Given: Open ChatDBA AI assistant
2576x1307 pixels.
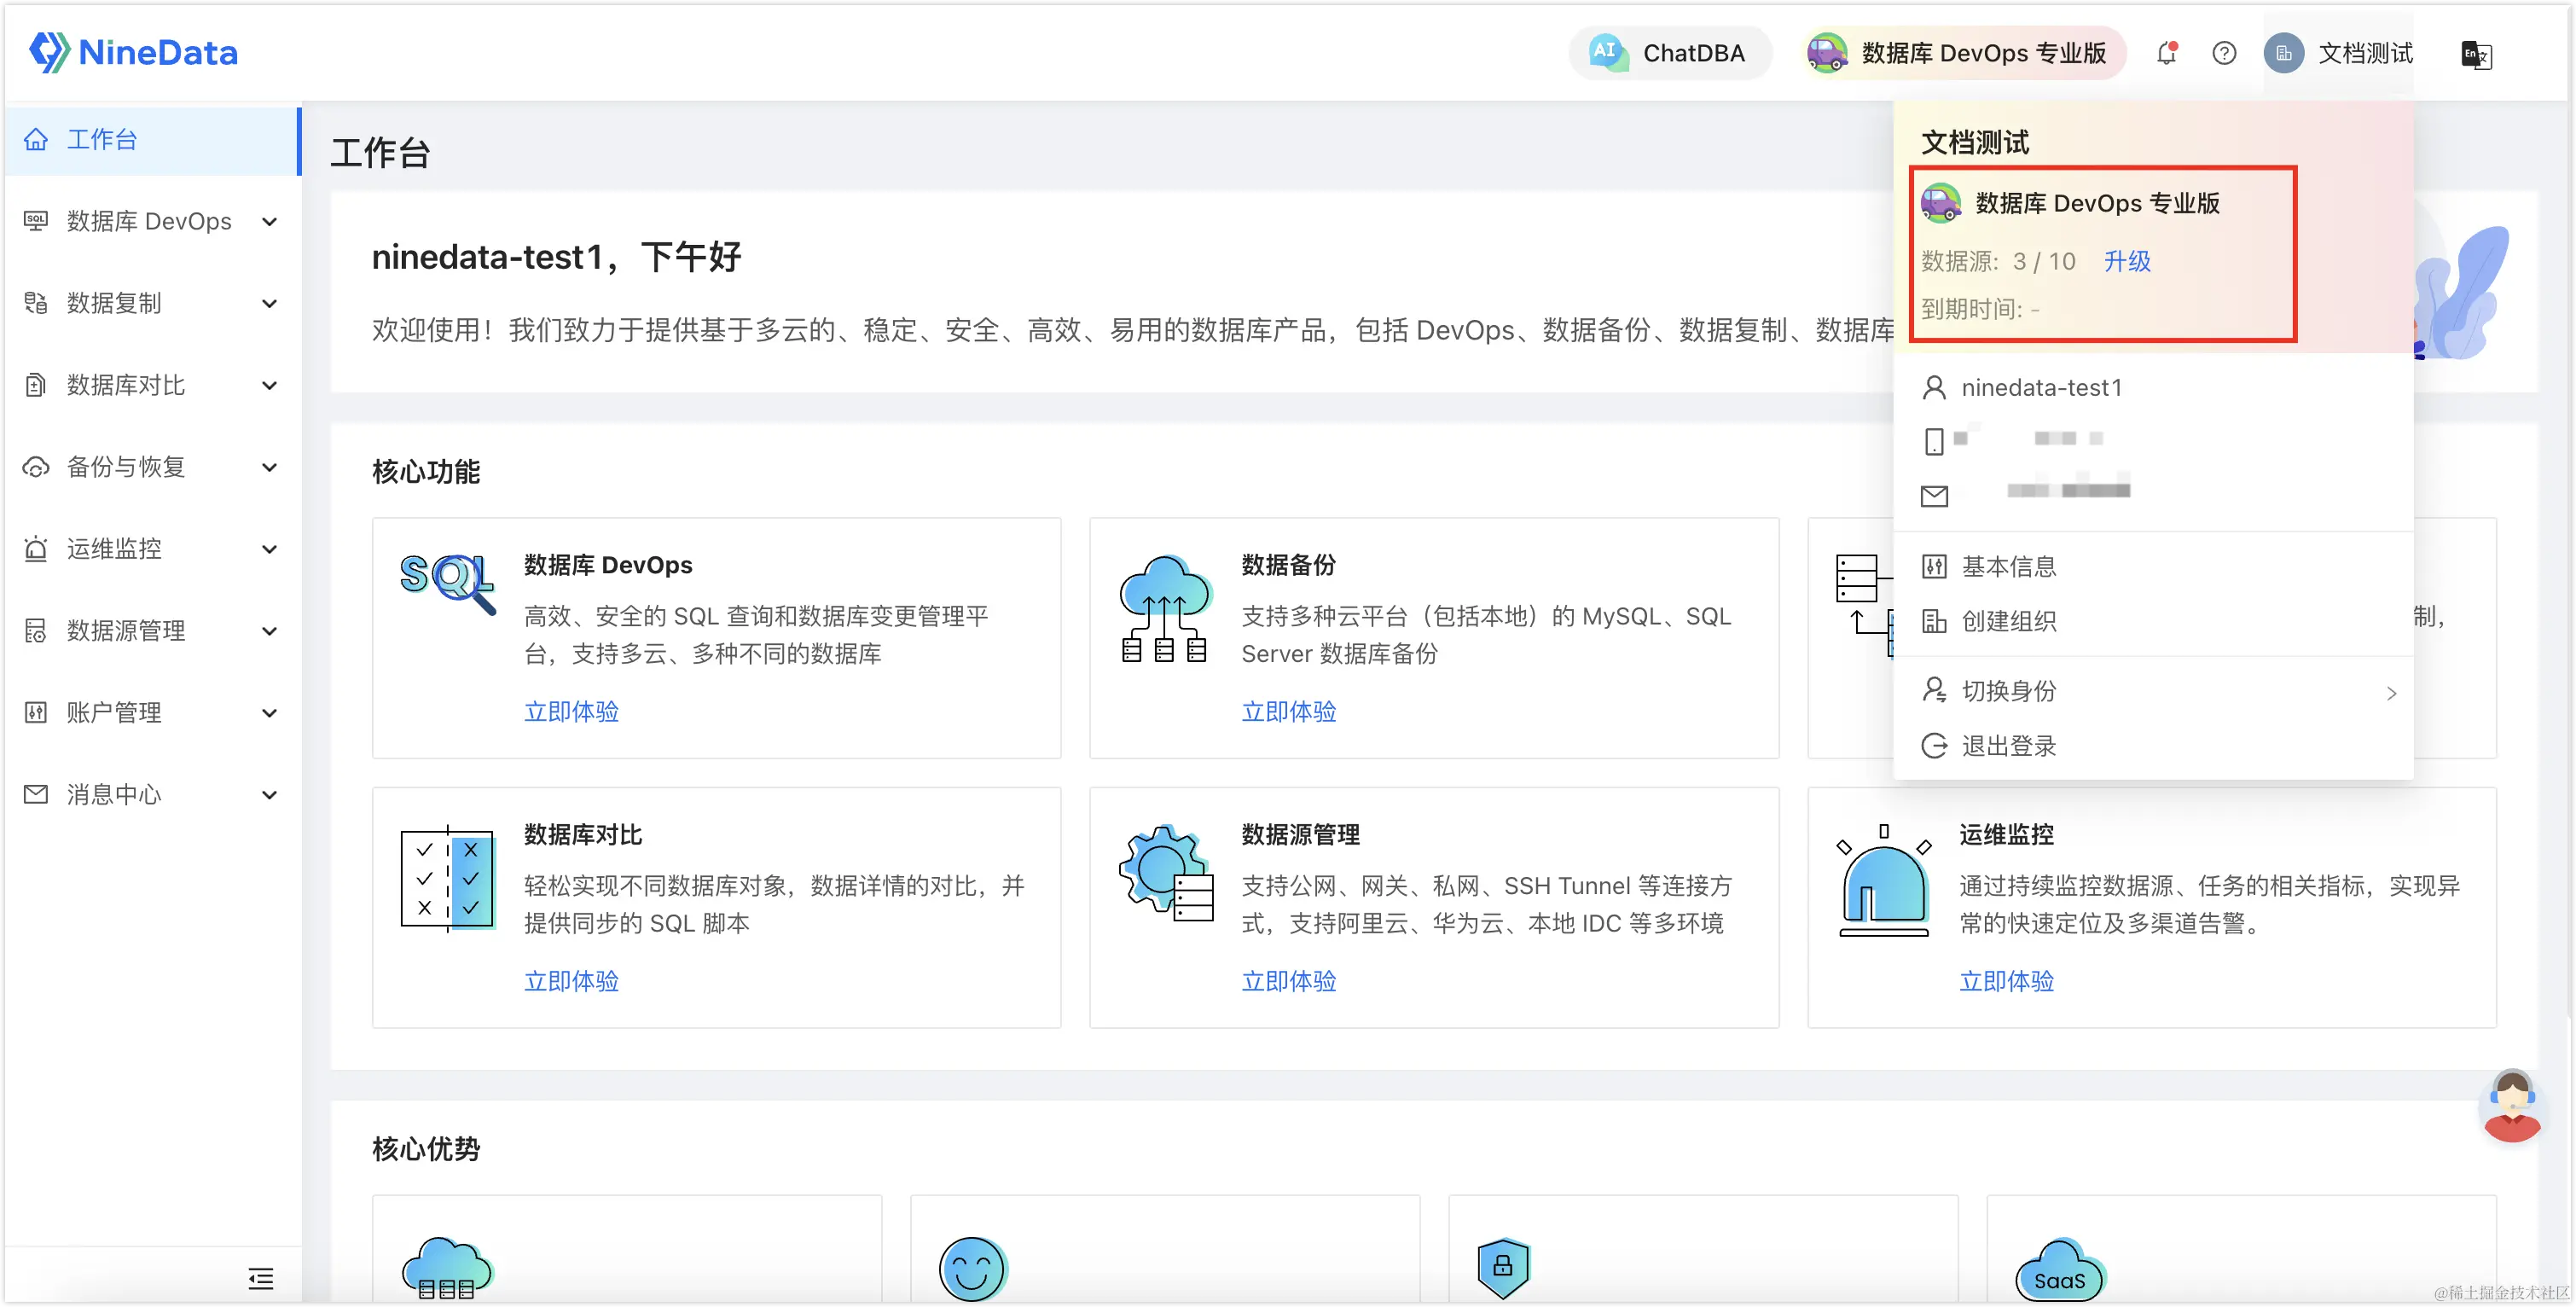Looking at the screenshot, I should [x=1670, y=53].
